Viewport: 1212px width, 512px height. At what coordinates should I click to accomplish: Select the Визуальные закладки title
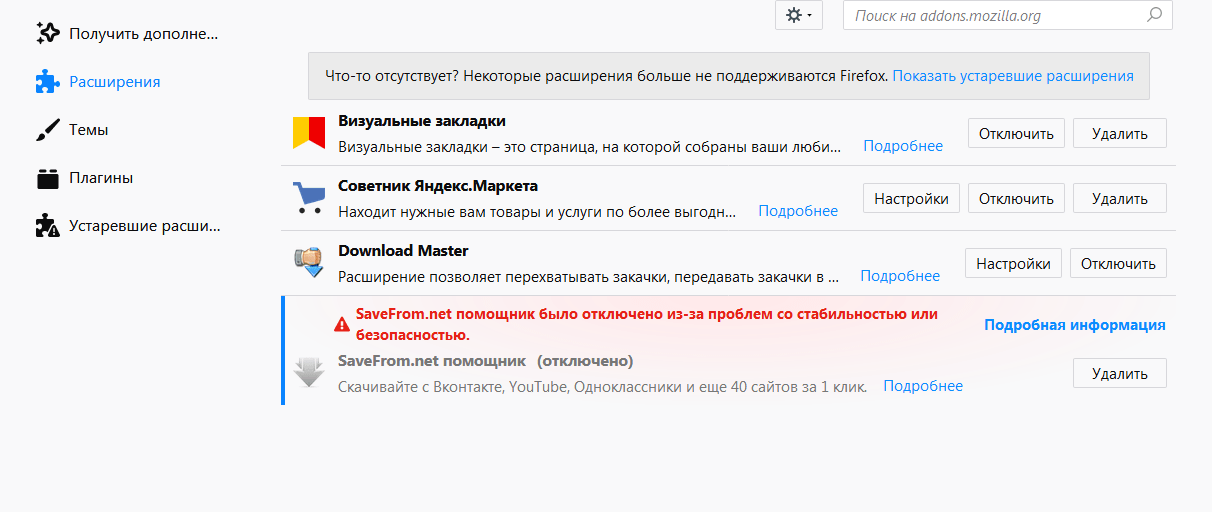click(x=422, y=120)
